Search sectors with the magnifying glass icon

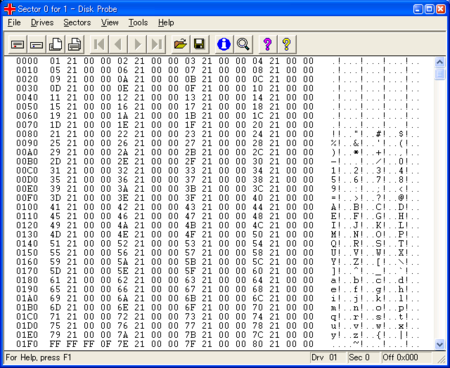pyautogui.click(x=243, y=44)
